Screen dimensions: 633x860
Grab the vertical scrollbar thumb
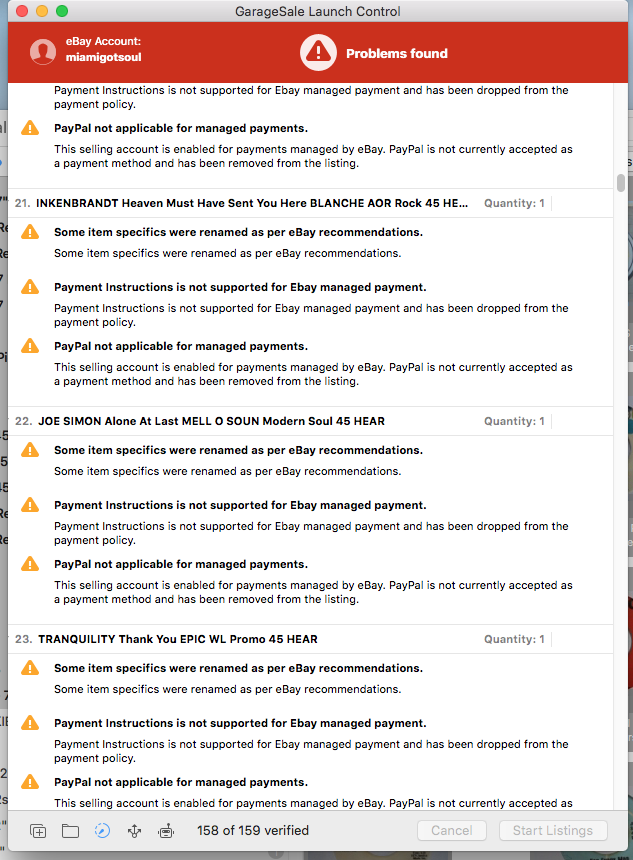point(621,183)
